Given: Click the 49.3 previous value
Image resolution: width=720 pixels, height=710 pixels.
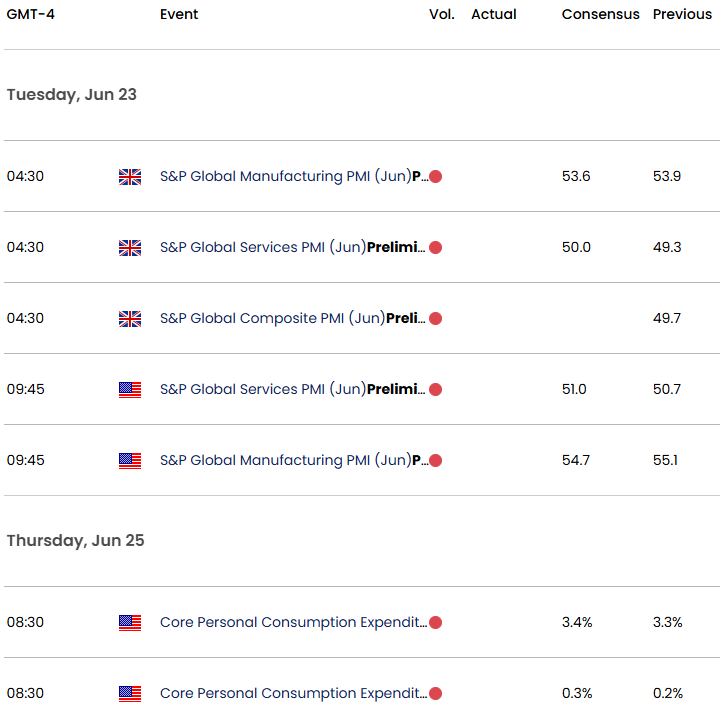Looking at the screenshot, I should point(667,247).
